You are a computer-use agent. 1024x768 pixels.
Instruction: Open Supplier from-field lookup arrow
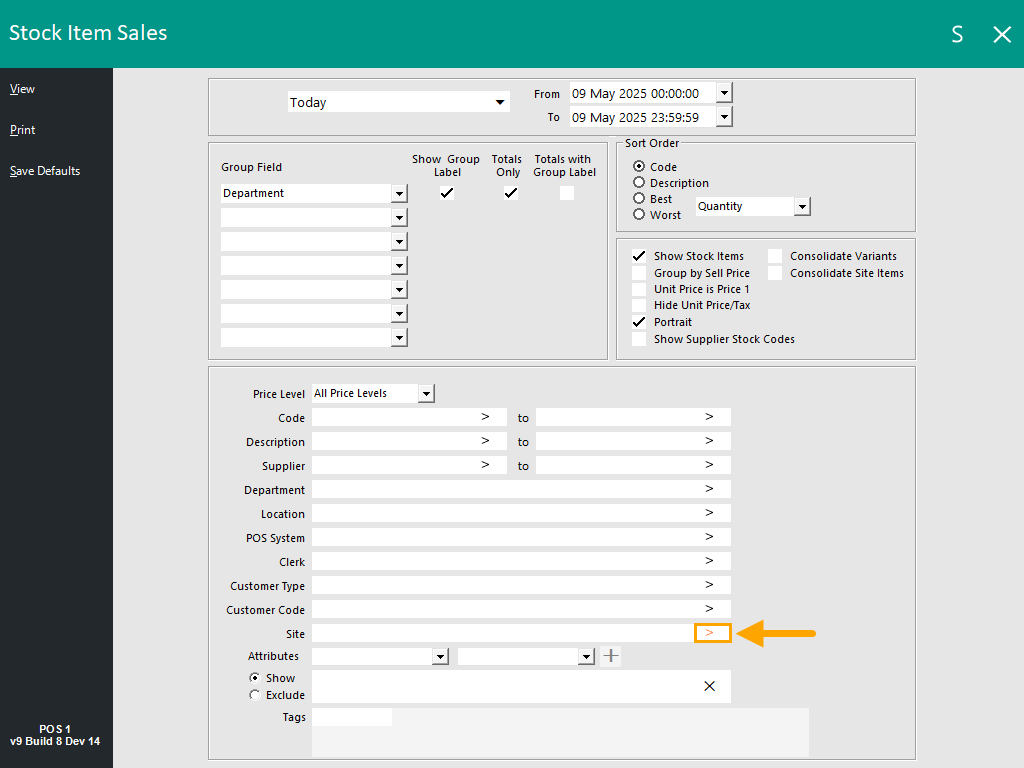pyautogui.click(x=485, y=465)
